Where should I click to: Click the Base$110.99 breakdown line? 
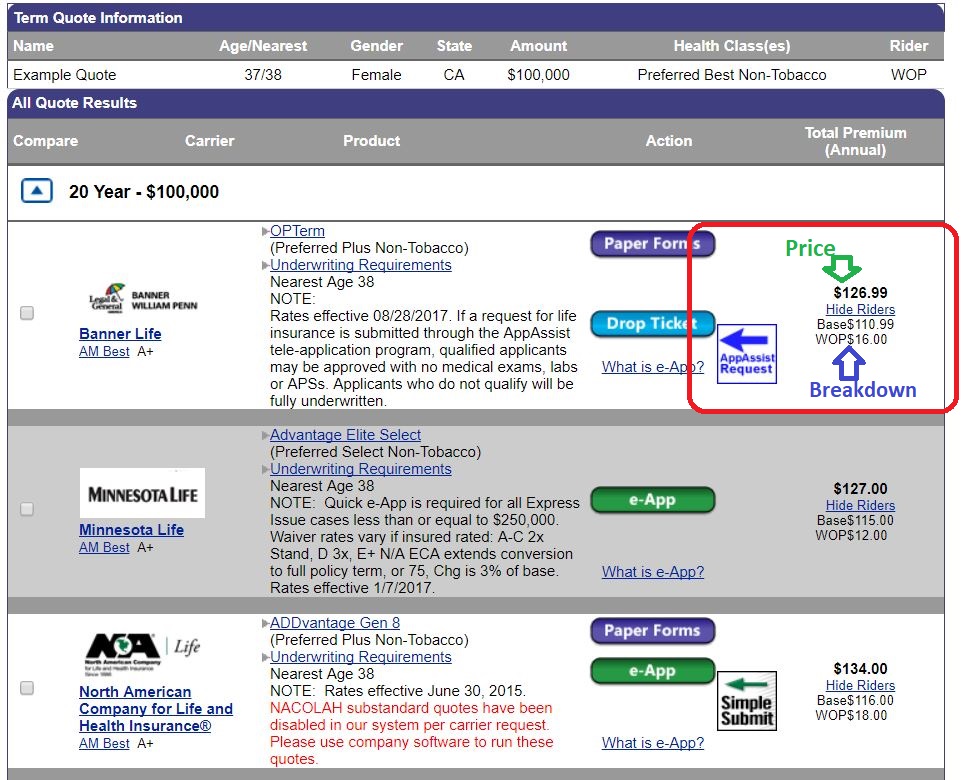click(x=855, y=324)
